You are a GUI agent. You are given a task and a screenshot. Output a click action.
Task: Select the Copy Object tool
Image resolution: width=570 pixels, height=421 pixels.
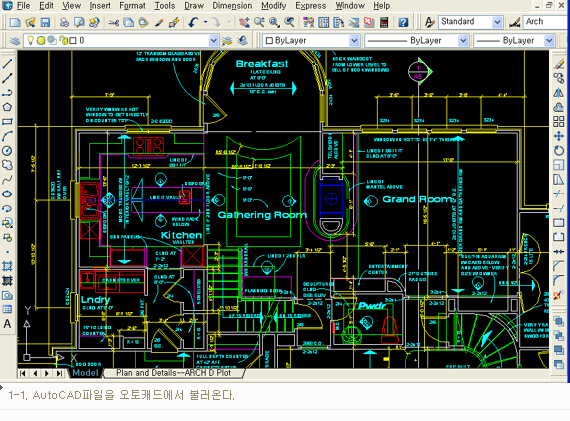pos(559,78)
